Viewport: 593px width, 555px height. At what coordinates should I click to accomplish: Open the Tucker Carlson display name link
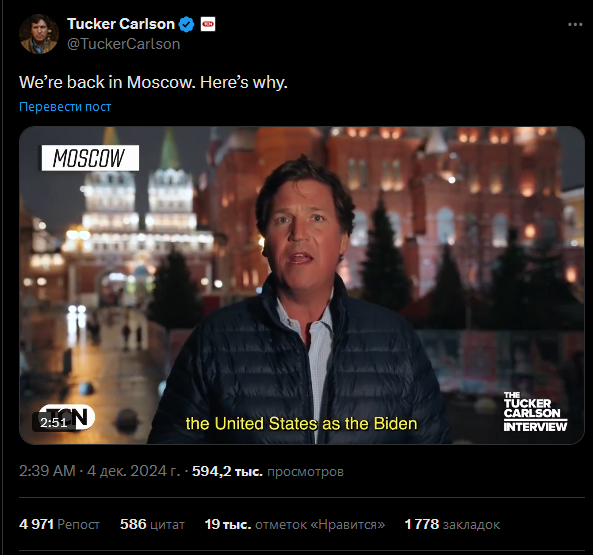pyautogui.click(x=121, y=24)
